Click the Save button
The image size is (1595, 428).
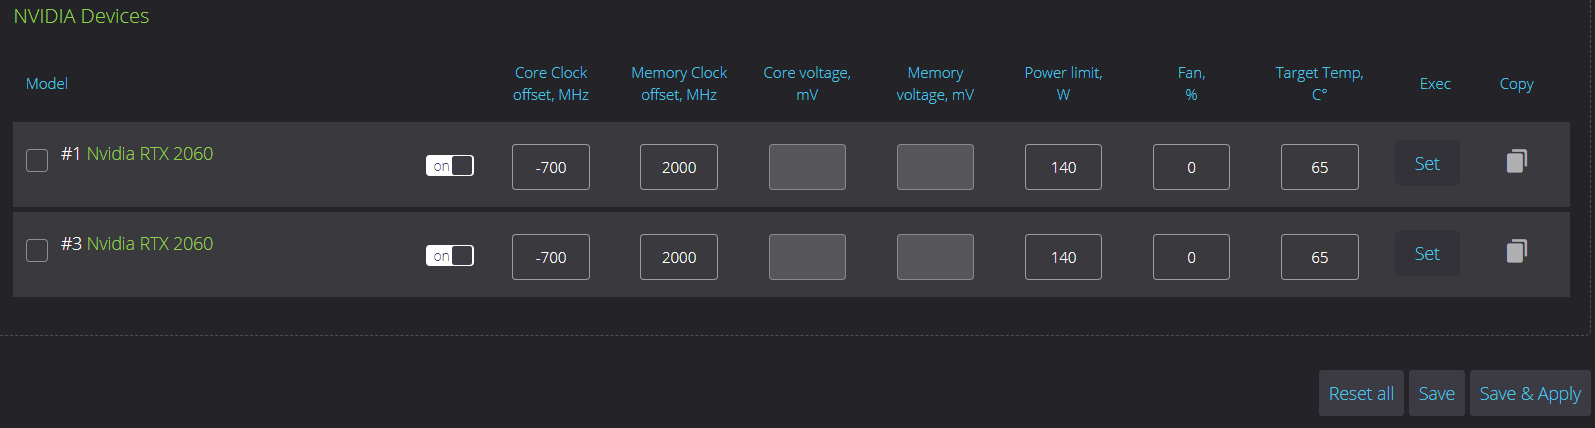point(1436,393)
